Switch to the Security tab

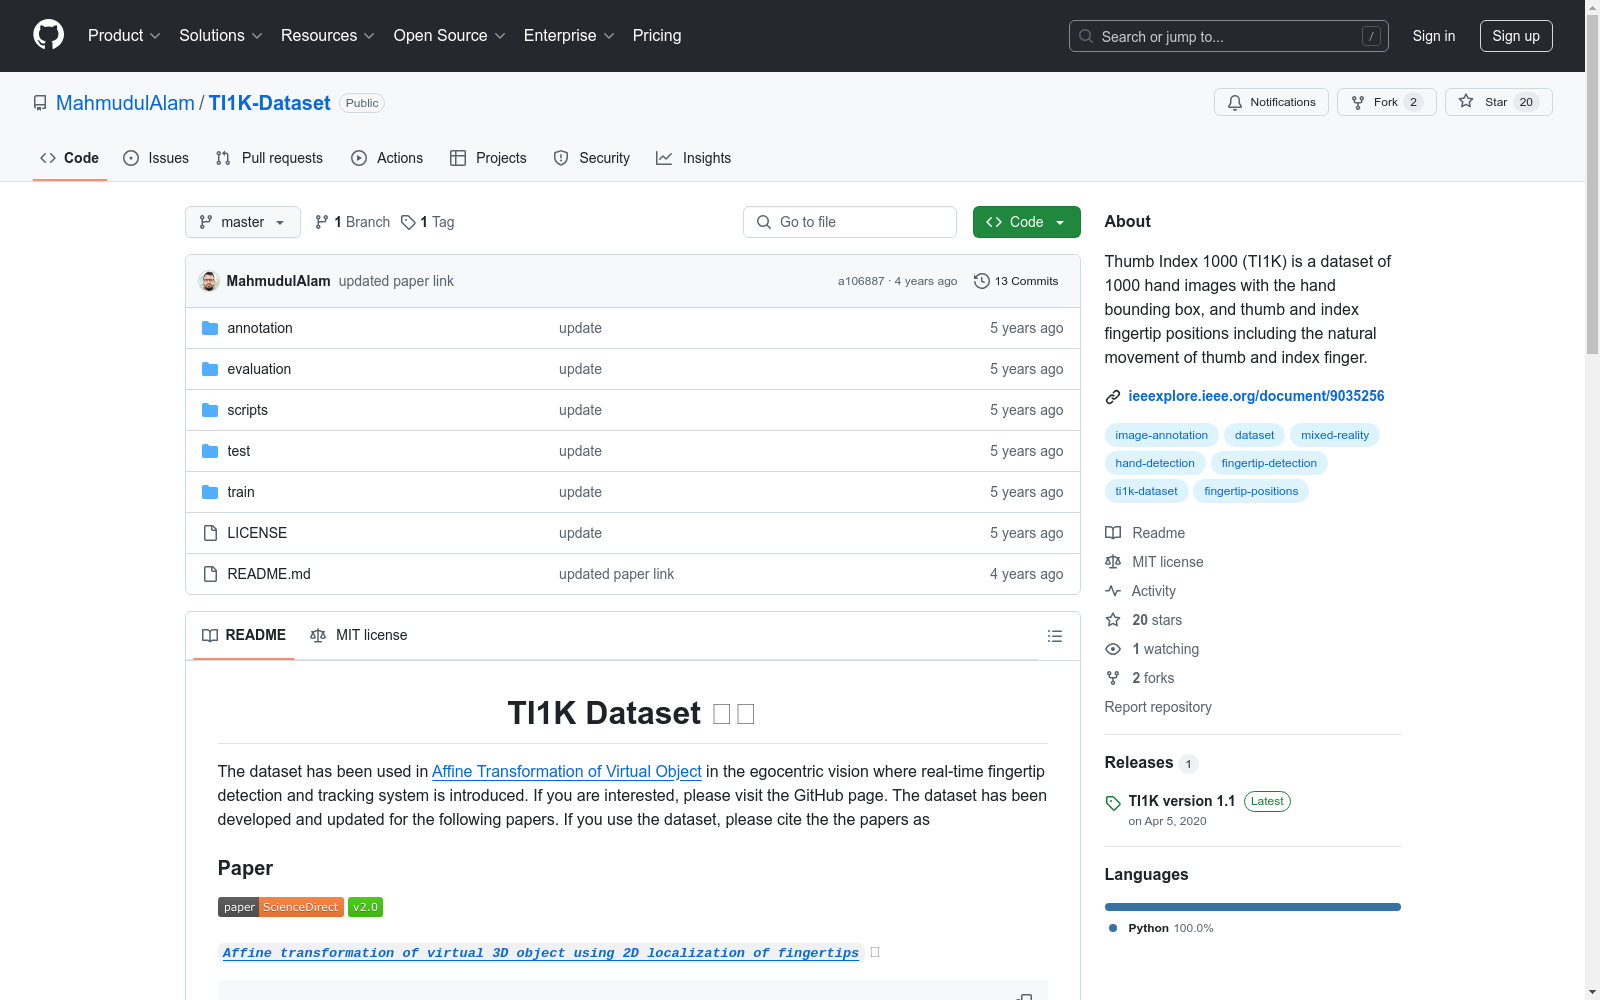(x=592, y=158)
